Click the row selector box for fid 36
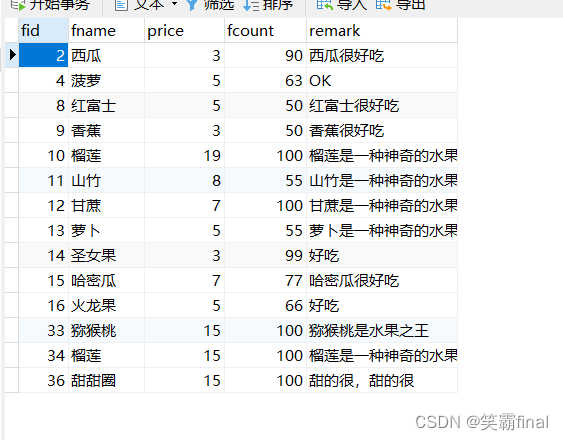Screen dimensions: 563x440 11,380
